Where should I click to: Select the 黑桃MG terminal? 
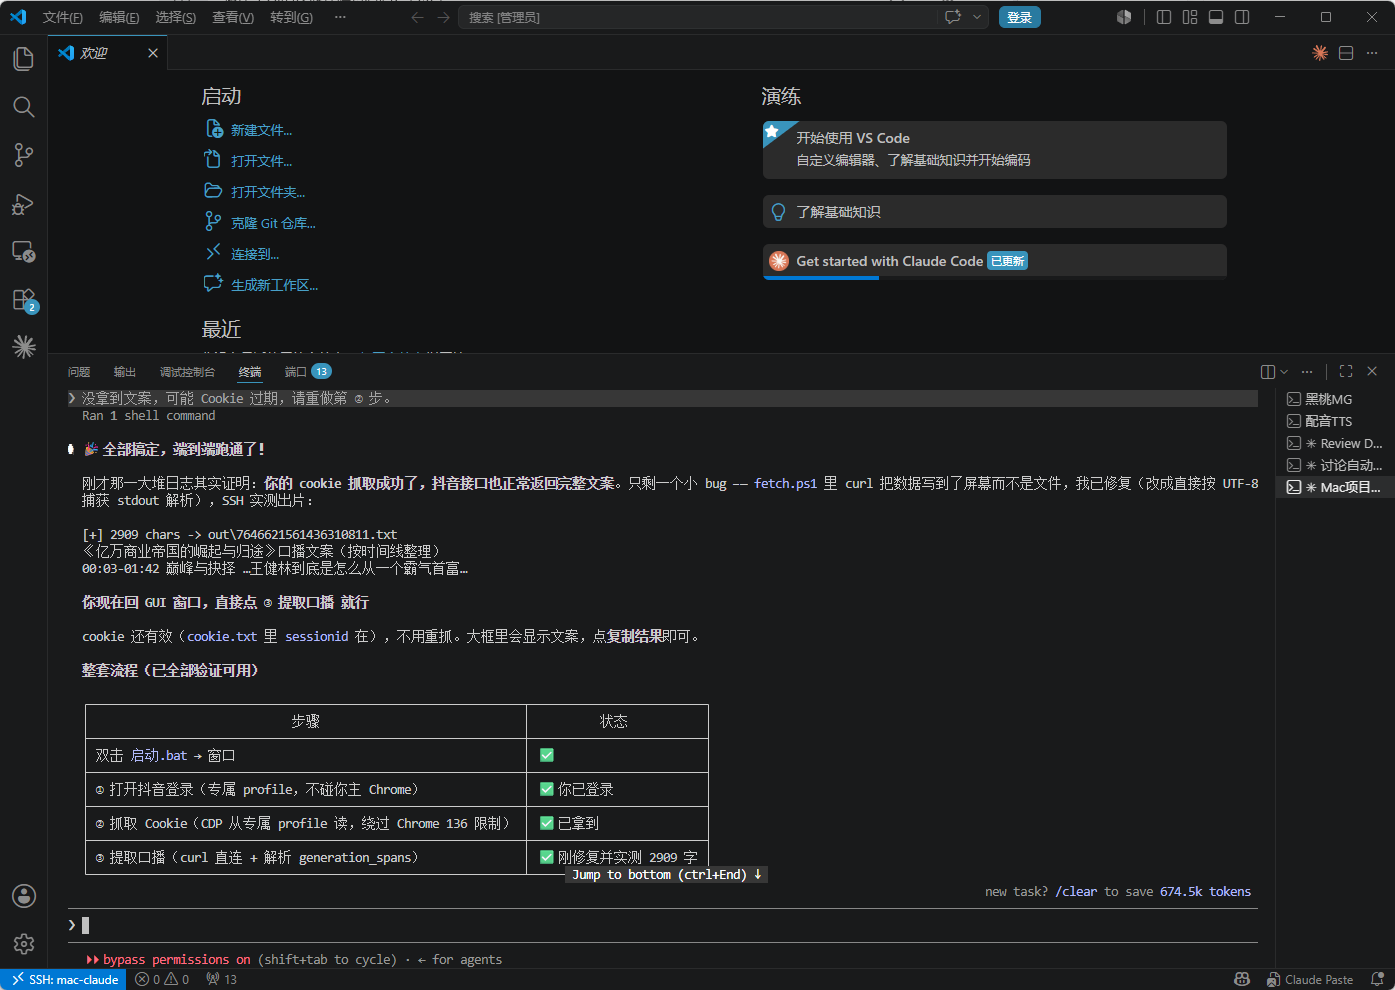pyautogui.click(x=1335, y=399)
